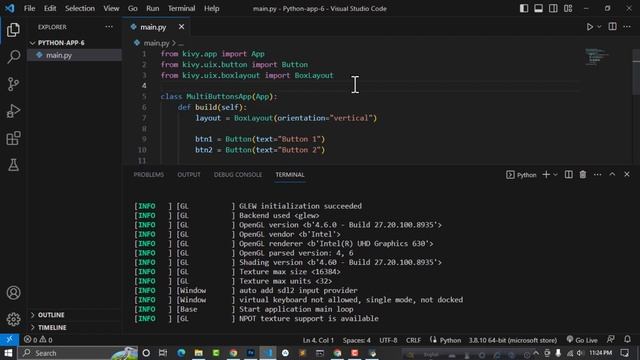The height and width of the screenshot is (360, 640).
Task: Open notifications bell in status bar
Action: tap(627, 340)
